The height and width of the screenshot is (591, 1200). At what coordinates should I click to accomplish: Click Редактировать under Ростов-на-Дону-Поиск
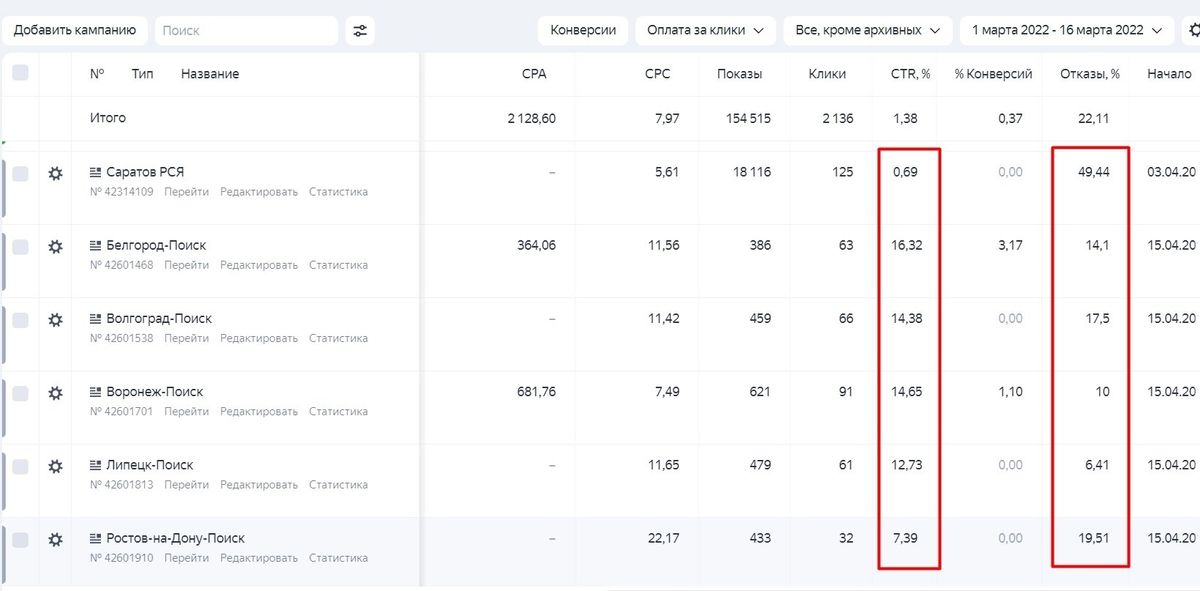(x=259, y=558)
